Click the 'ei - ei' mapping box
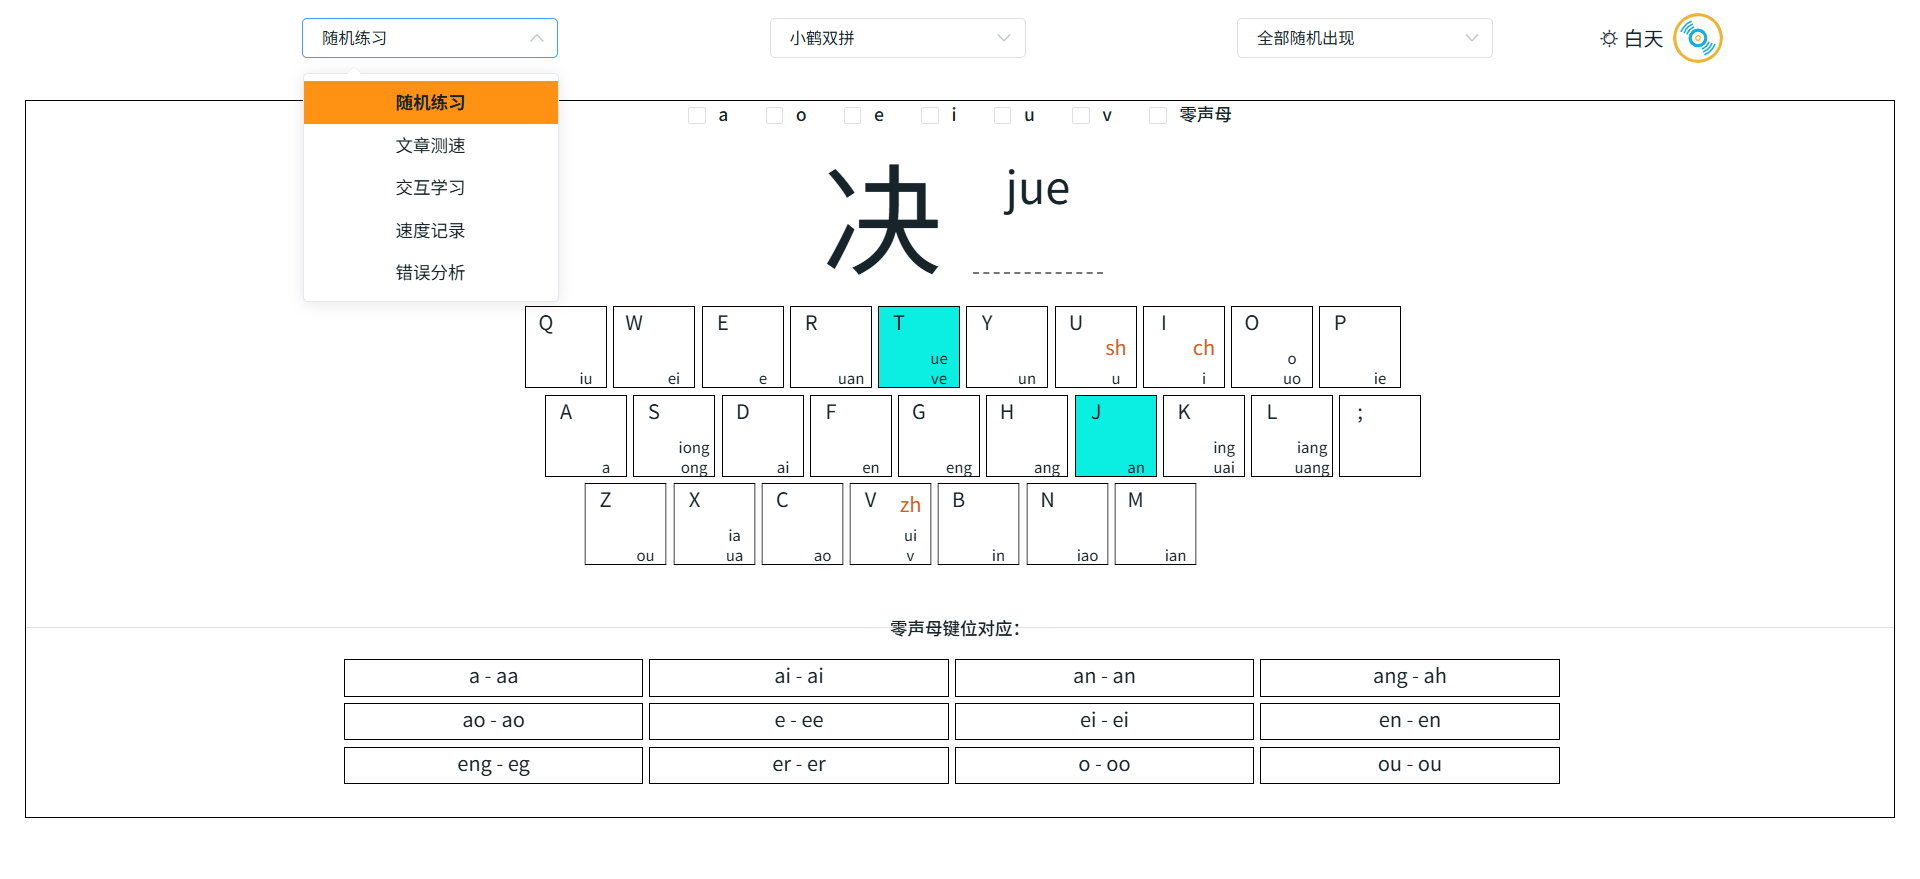This screenshot has height=879, width=1920. tap(1104, 722)
